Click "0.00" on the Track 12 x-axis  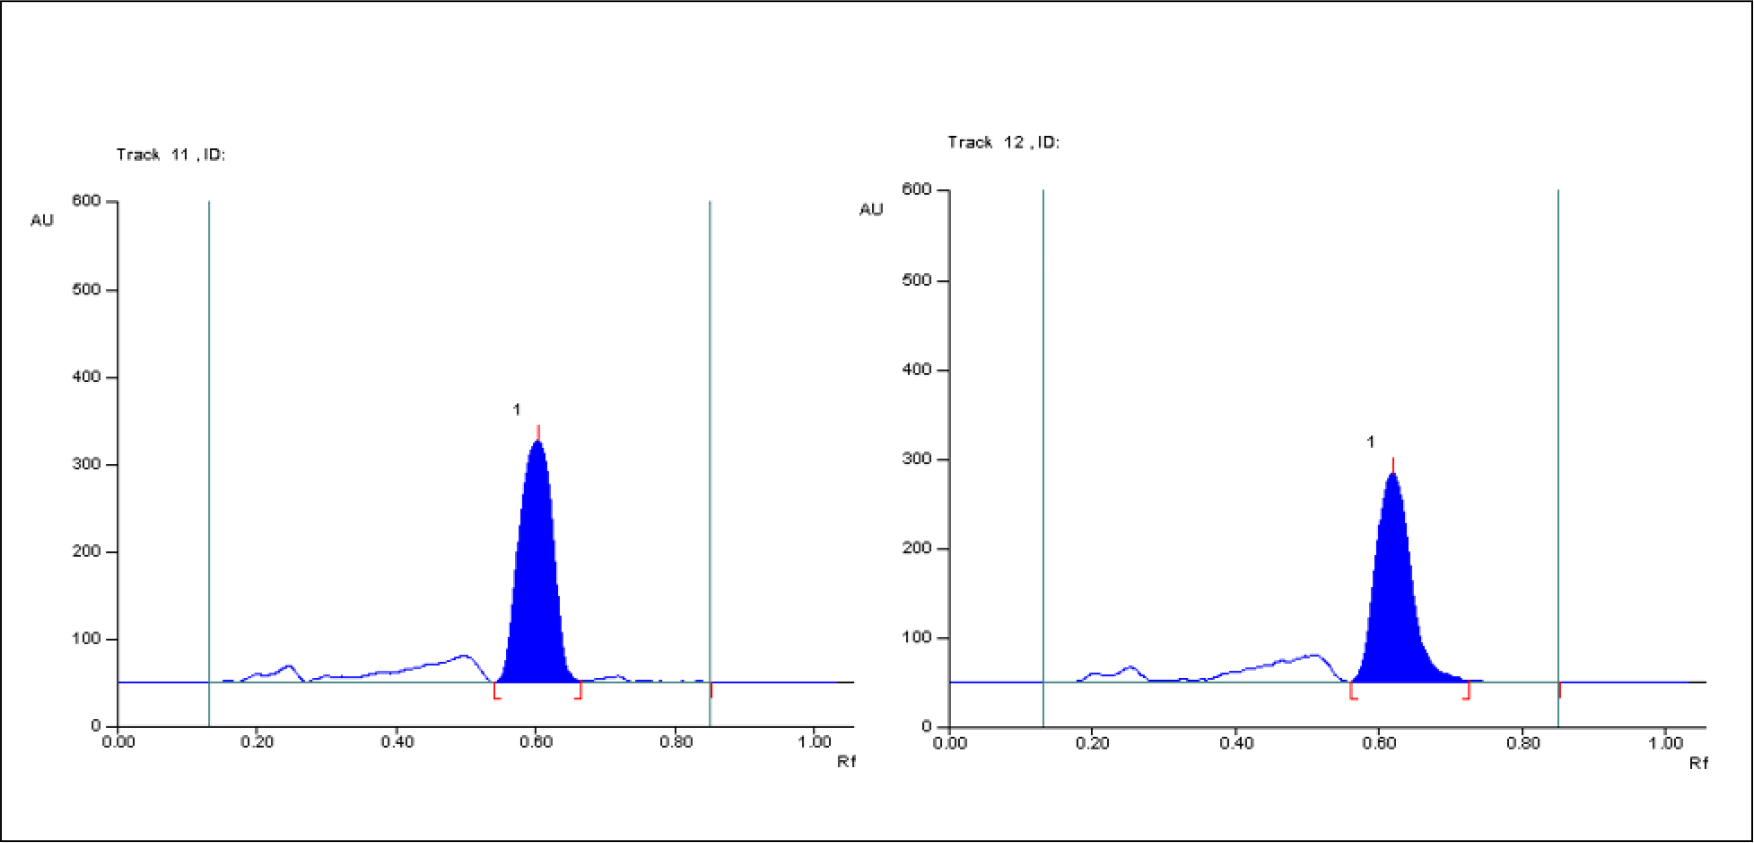coord(950,743)
